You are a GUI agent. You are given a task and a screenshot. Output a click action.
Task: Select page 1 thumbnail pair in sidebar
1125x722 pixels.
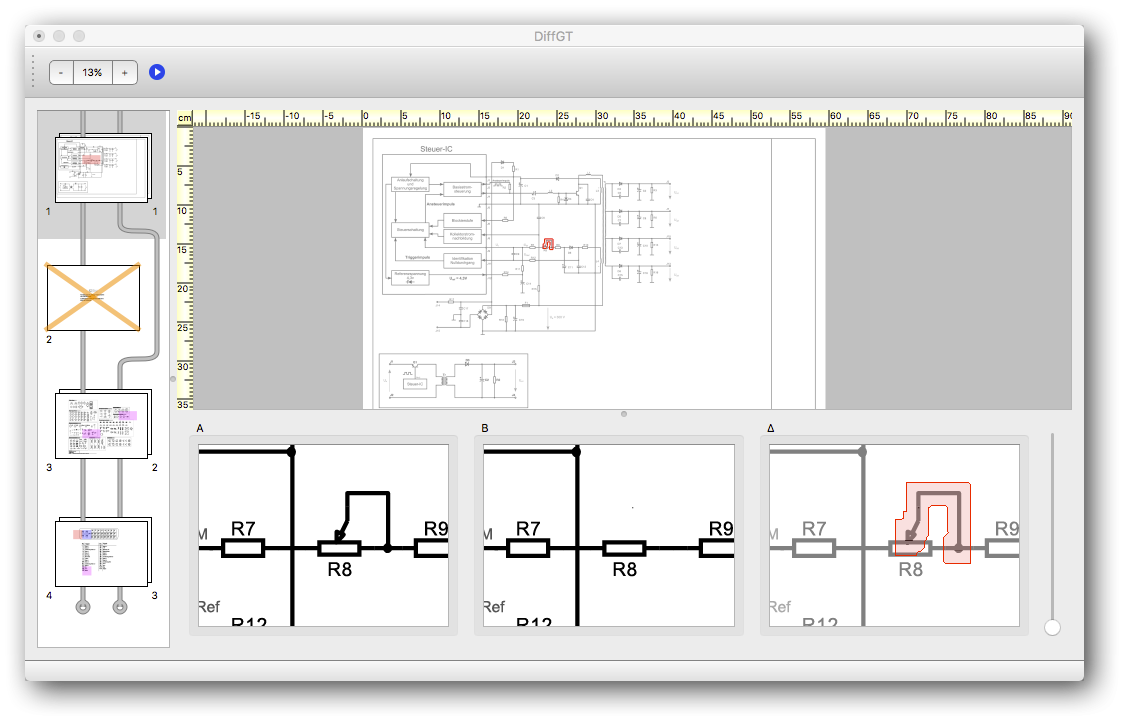(103, 169)
